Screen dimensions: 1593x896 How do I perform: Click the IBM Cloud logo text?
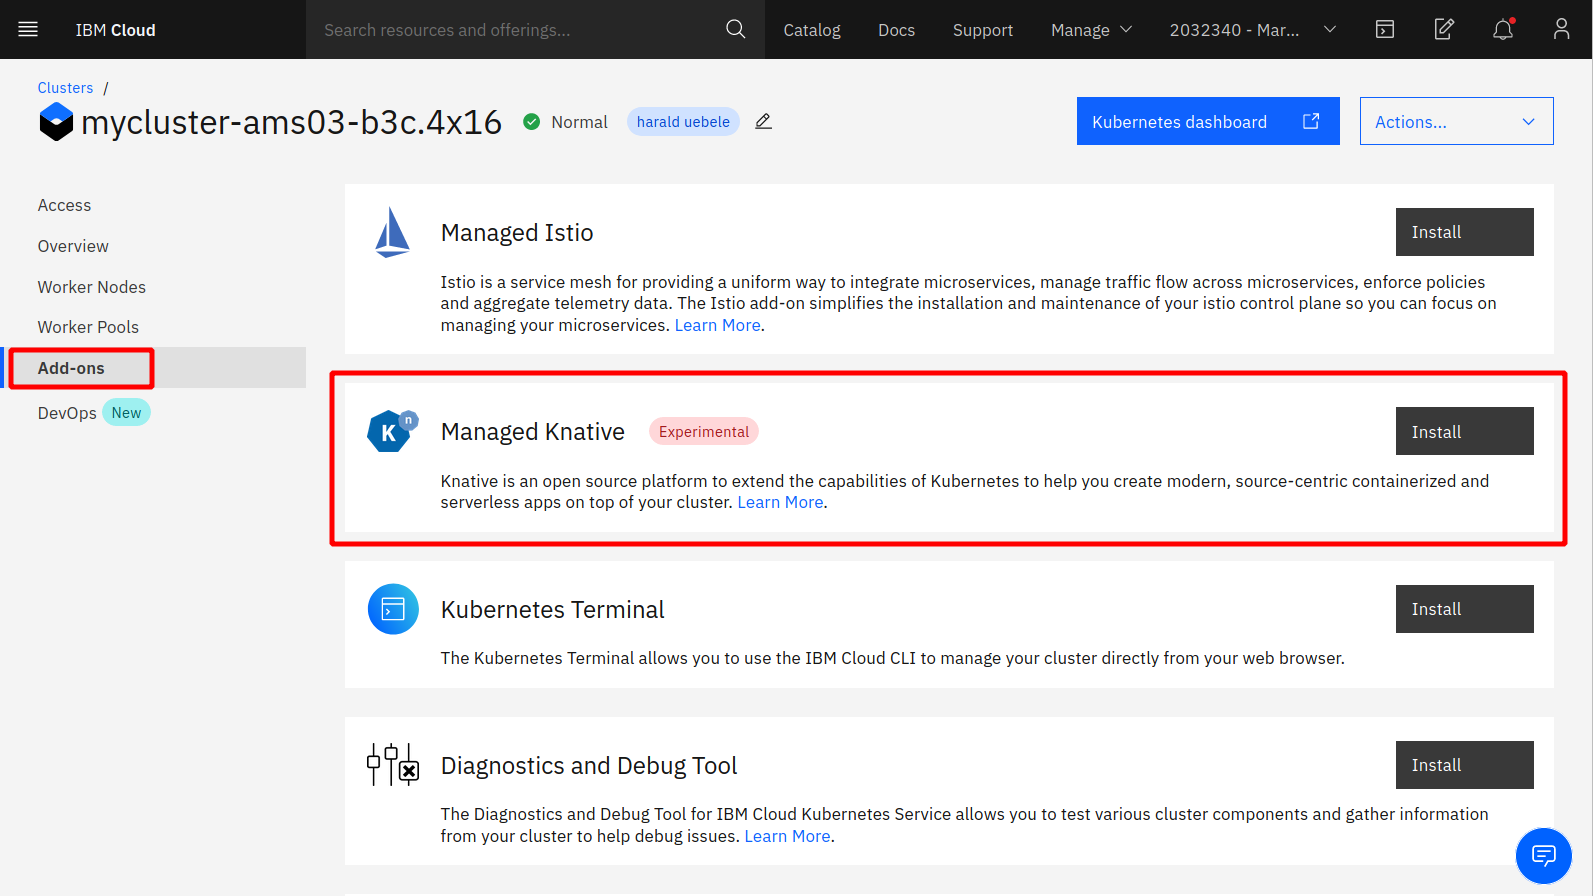coord(115,30)
